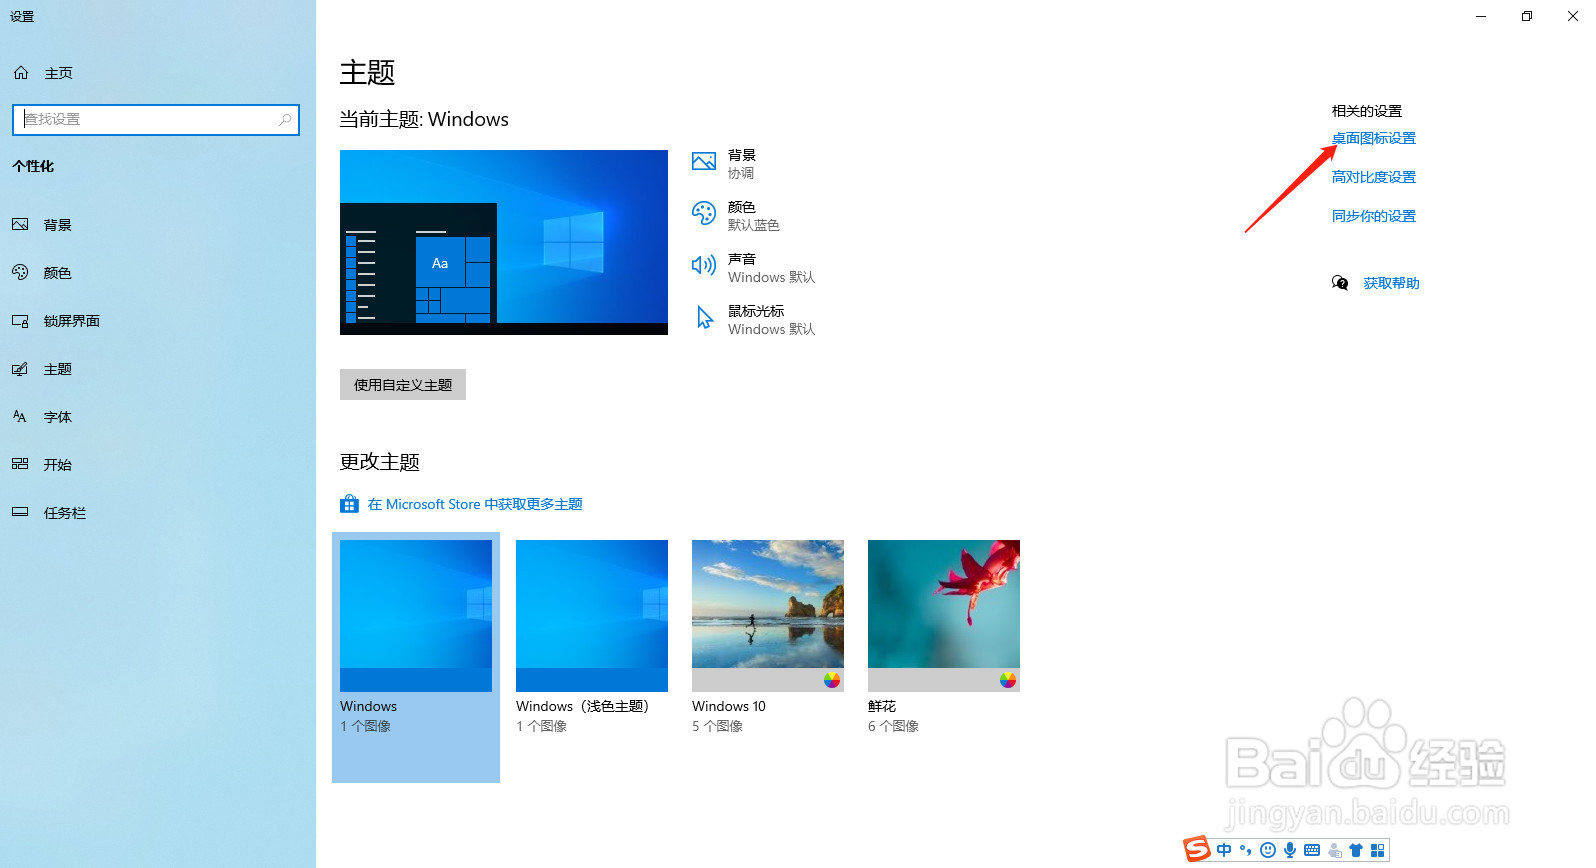Select the Windows theme thumbnail

click(x=416, y=616)
